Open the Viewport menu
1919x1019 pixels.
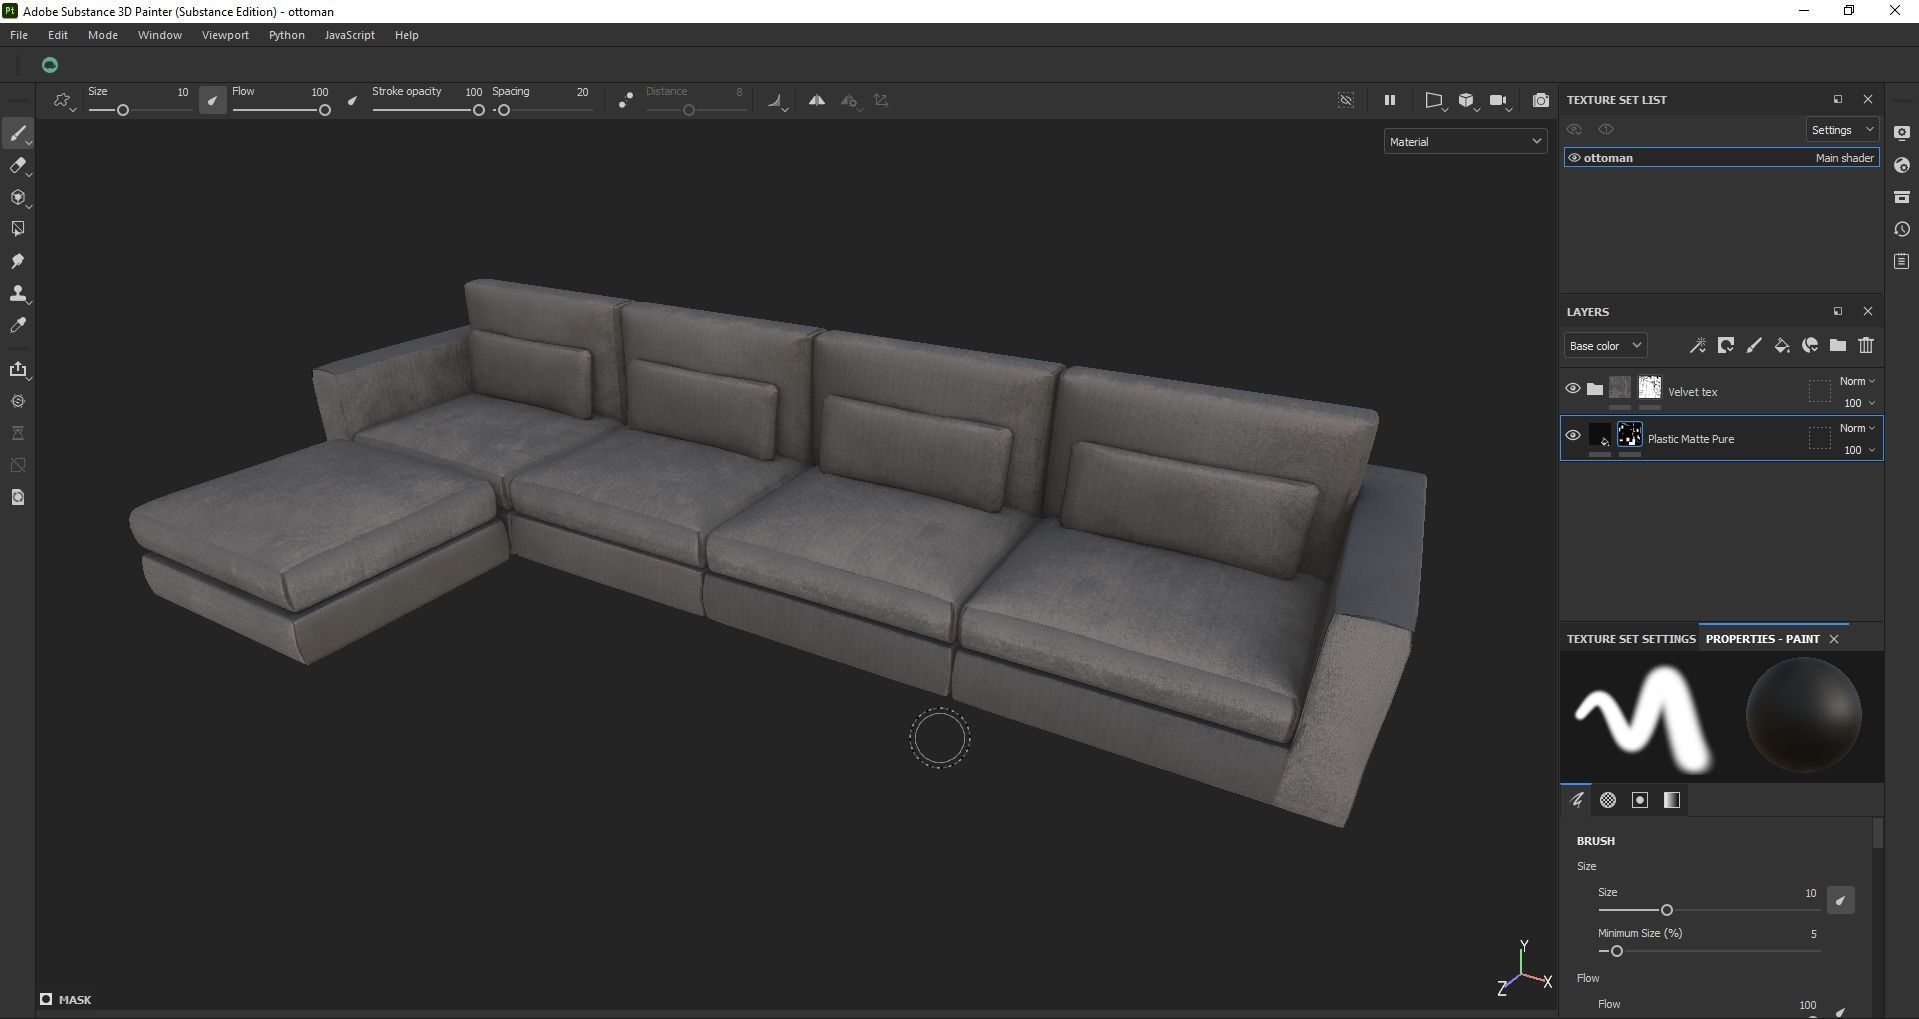(225, 35)
